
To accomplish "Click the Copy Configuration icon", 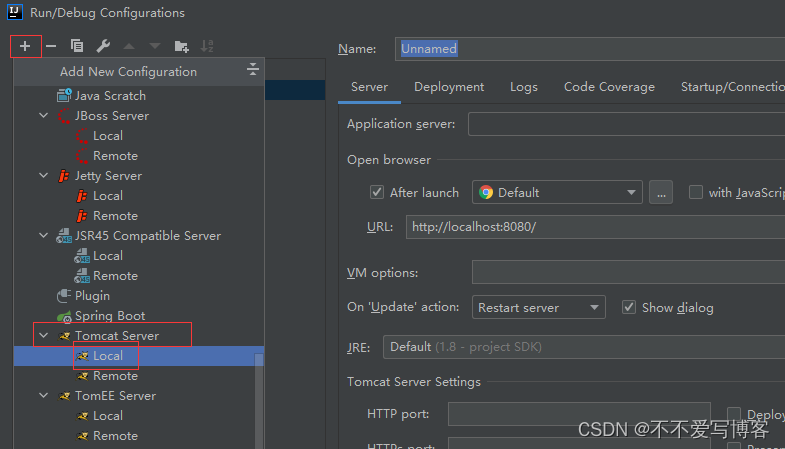I will tap(77, 46).
